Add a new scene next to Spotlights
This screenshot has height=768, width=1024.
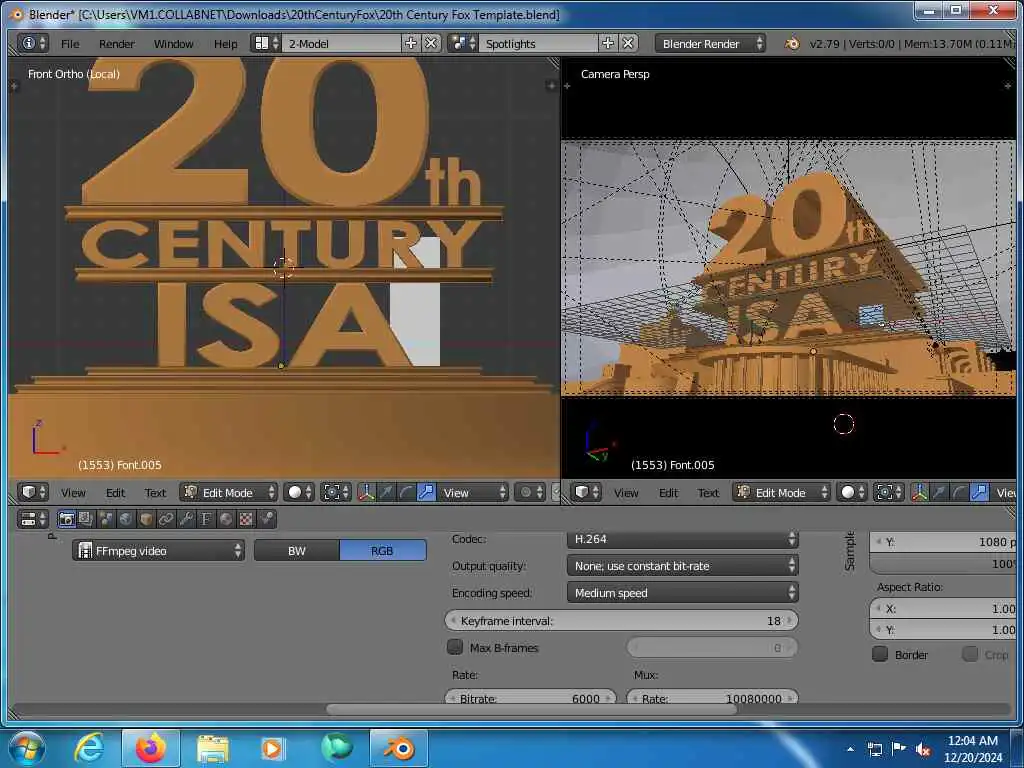(x=608, y=43)
